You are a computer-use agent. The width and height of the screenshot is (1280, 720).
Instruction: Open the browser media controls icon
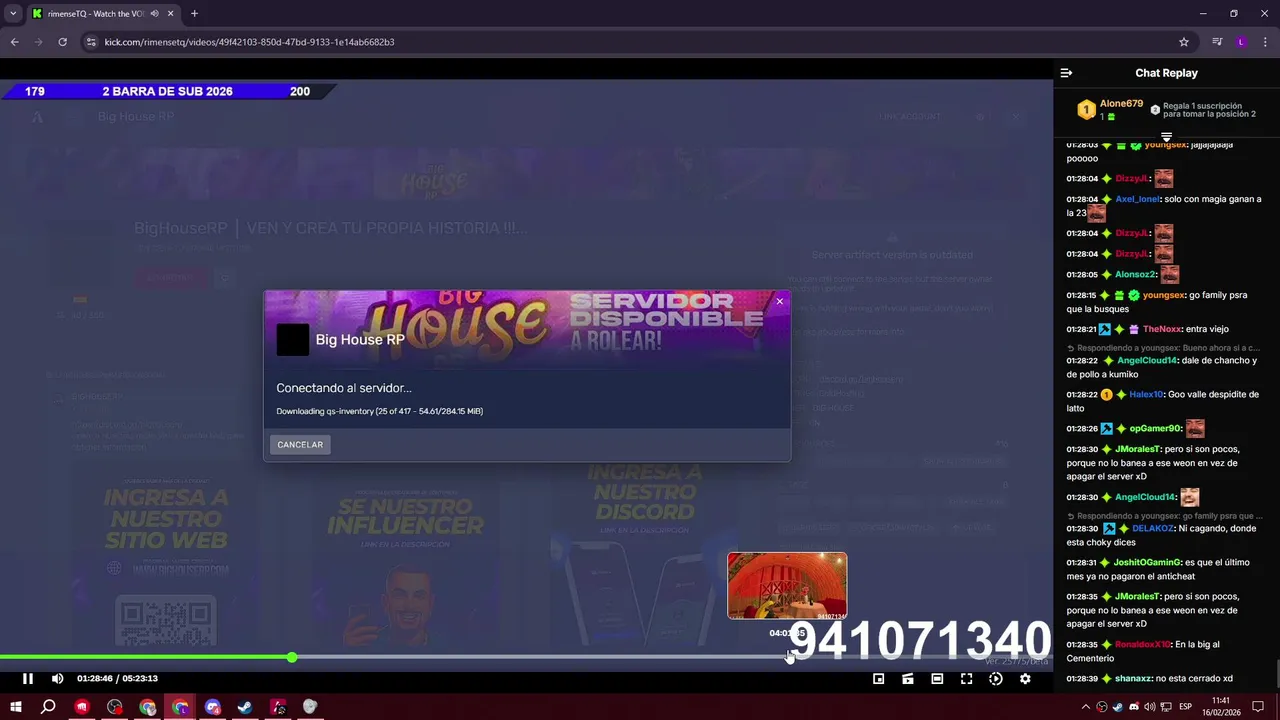(1217, 42)
